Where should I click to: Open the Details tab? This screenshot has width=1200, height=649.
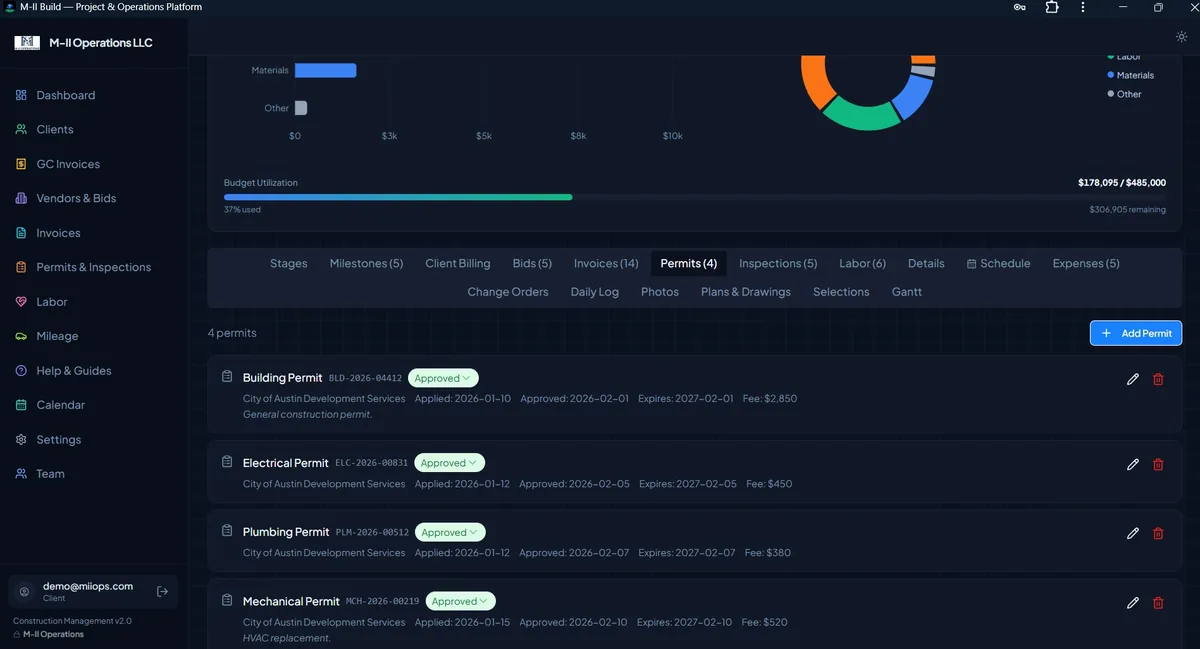coord(926,263)
